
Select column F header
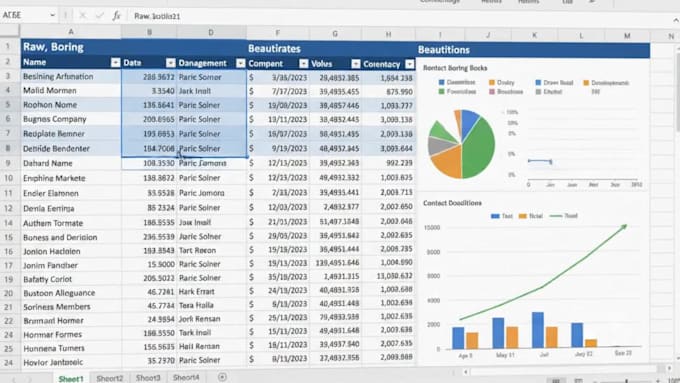pos(278,33)
